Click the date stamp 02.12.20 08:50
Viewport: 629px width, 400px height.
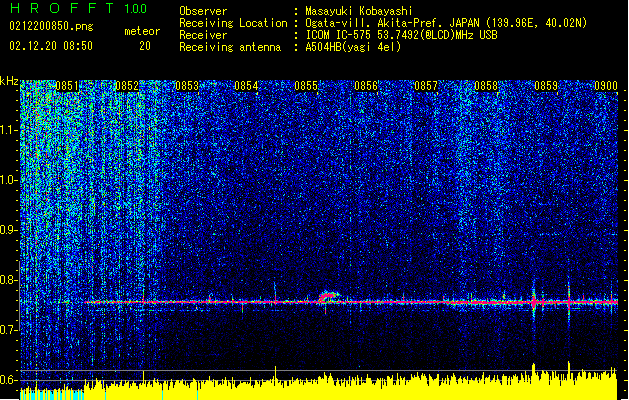(x=51, y=46)
